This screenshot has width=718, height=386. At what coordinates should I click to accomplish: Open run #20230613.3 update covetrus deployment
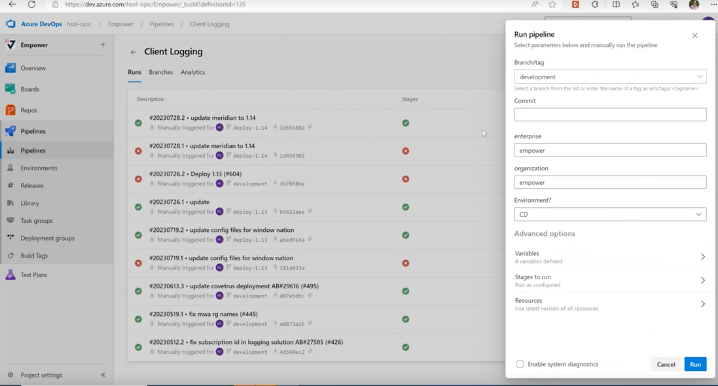[x=234, y=286]
